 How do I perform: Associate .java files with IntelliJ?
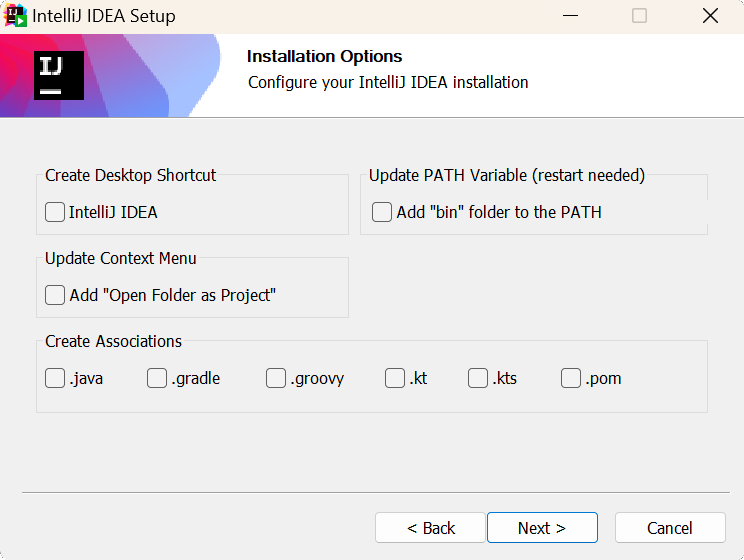[x=55, y=378]
